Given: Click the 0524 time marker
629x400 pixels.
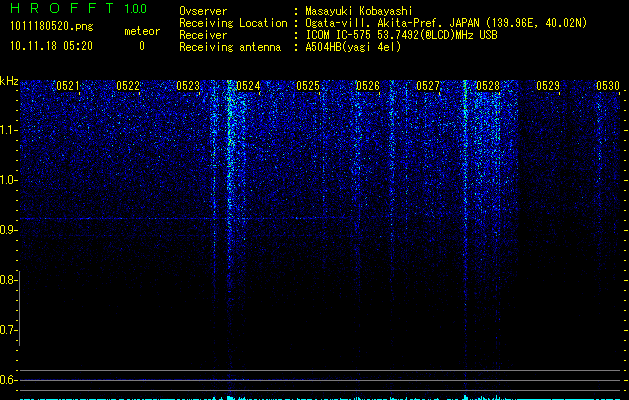Looking at the screenshot, I should 248,85.
